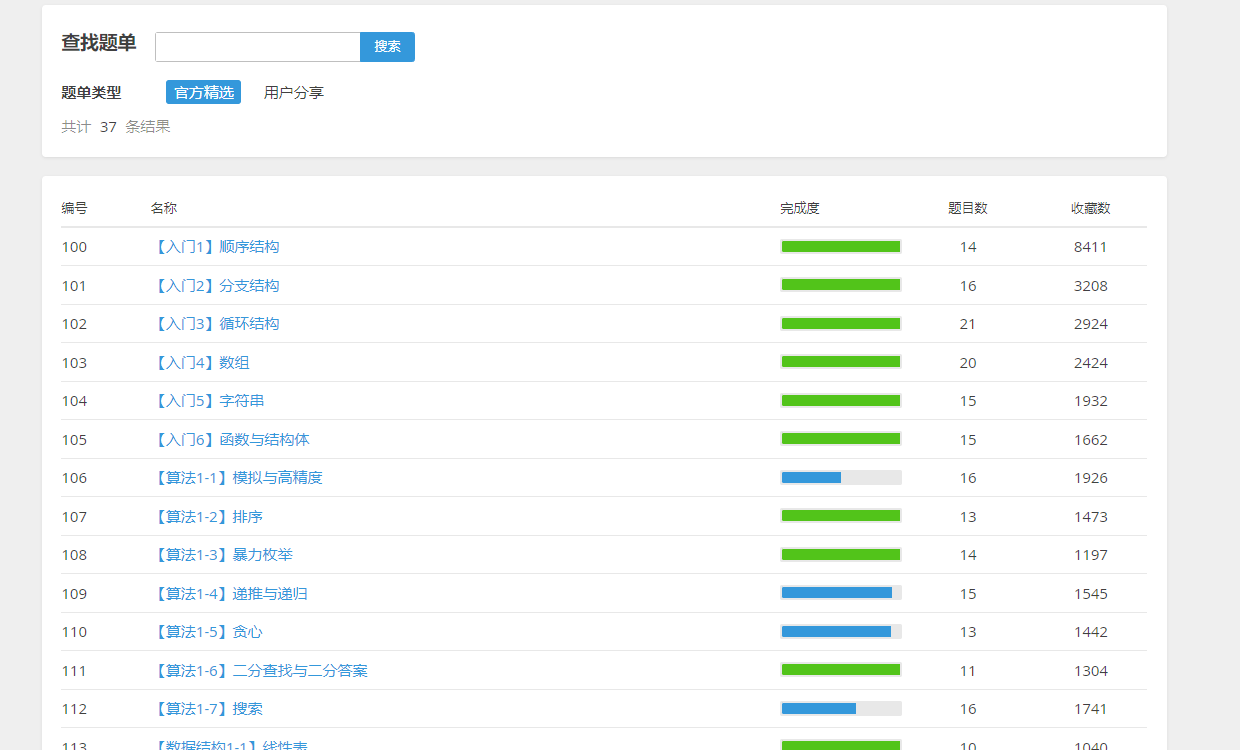
Task: Click the list number 106 cell
Action: 74,478
